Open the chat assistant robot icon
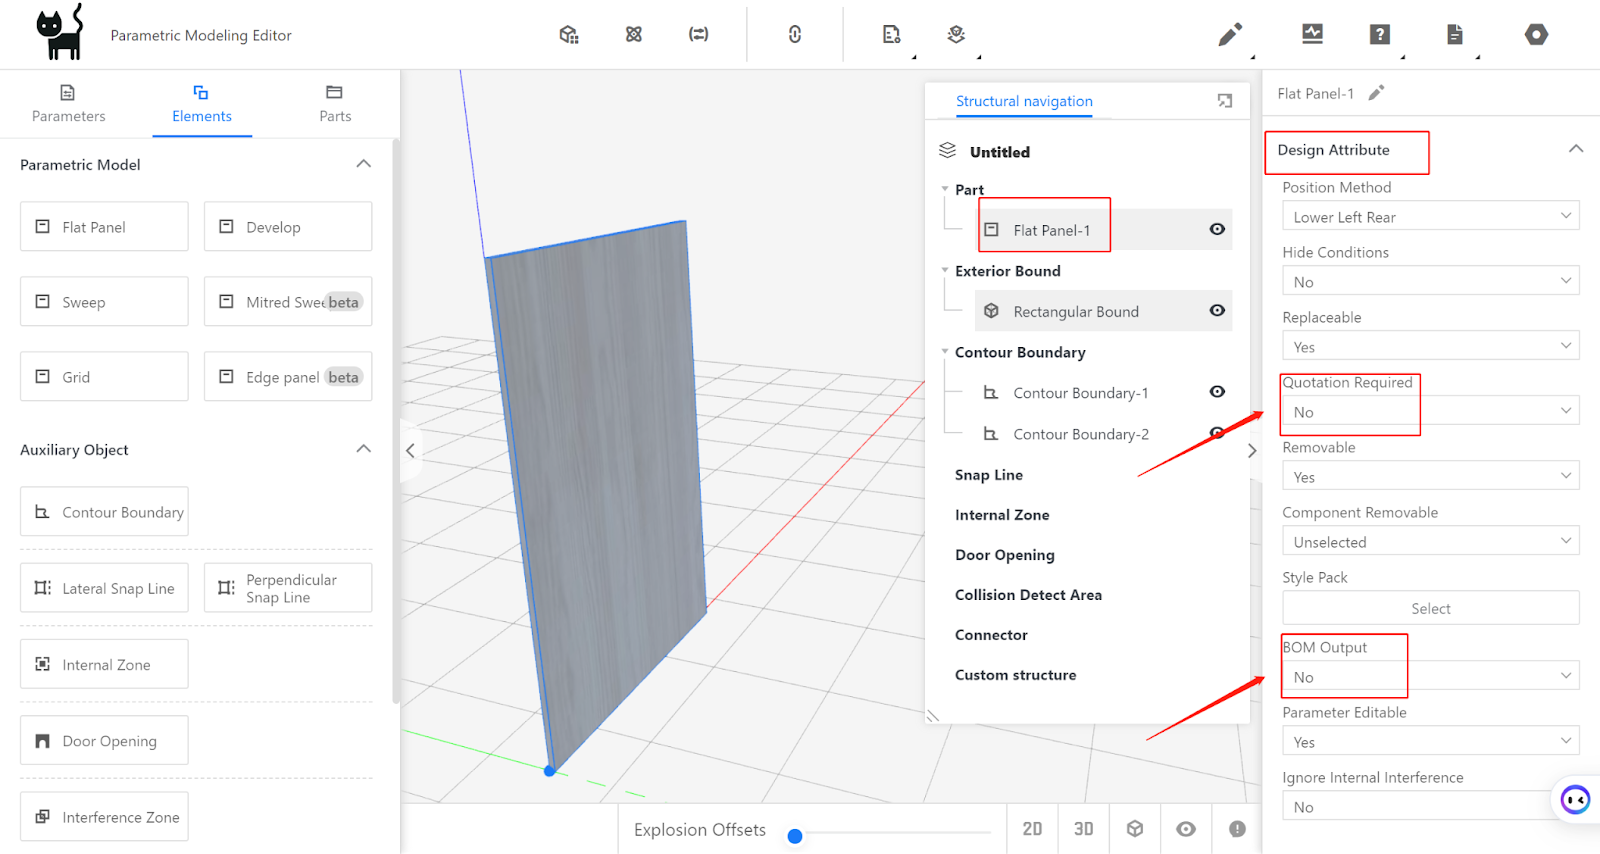This screenshot has width=1600, height=854. pyautogui.click(x=1575, y=799)
